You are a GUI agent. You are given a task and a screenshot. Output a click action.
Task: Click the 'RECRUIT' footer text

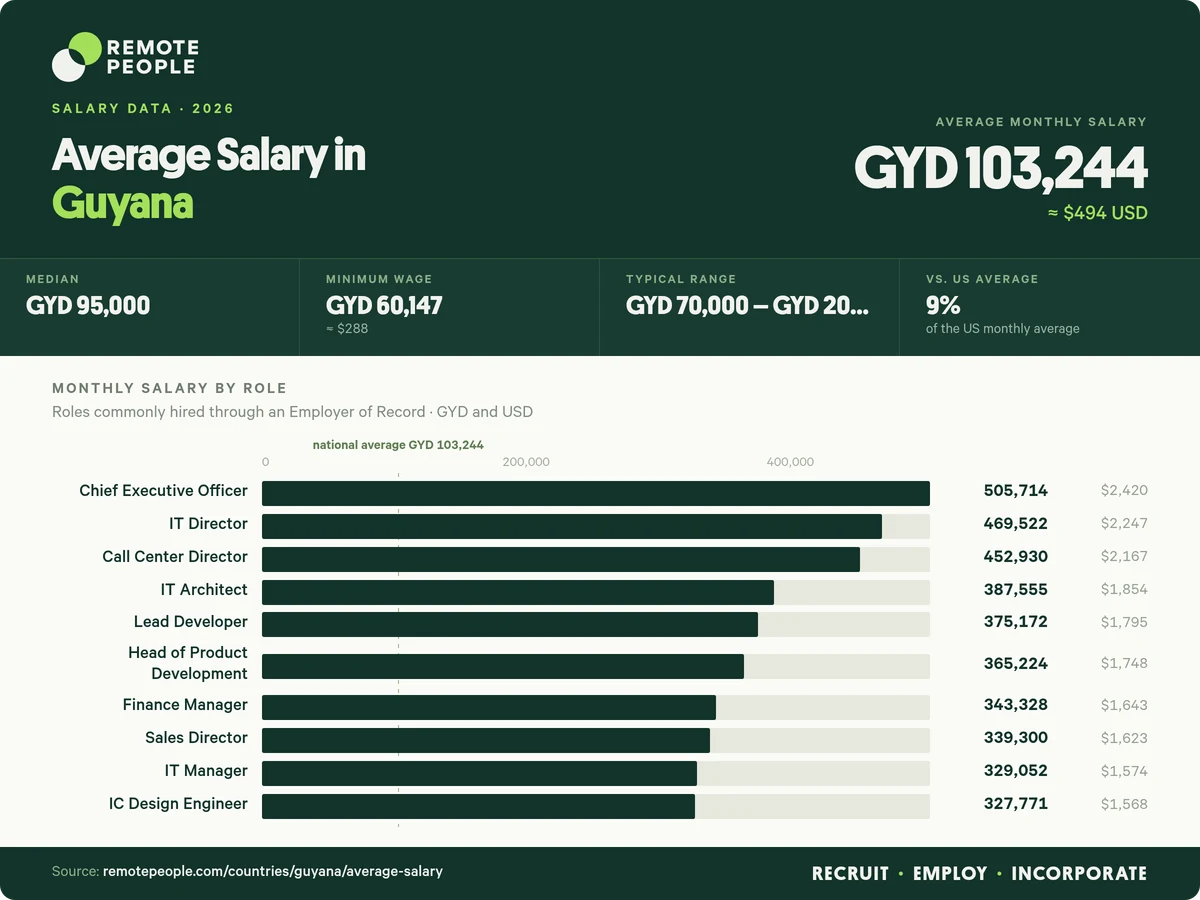(850, 874)
